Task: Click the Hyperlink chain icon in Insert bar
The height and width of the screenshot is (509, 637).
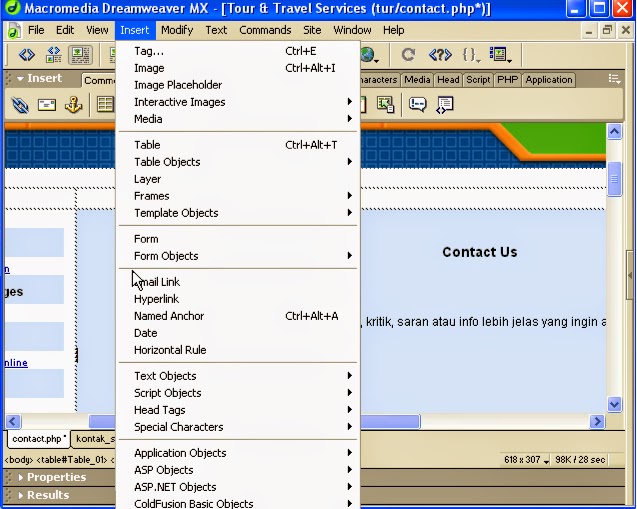Action: [x=20, y=105]
